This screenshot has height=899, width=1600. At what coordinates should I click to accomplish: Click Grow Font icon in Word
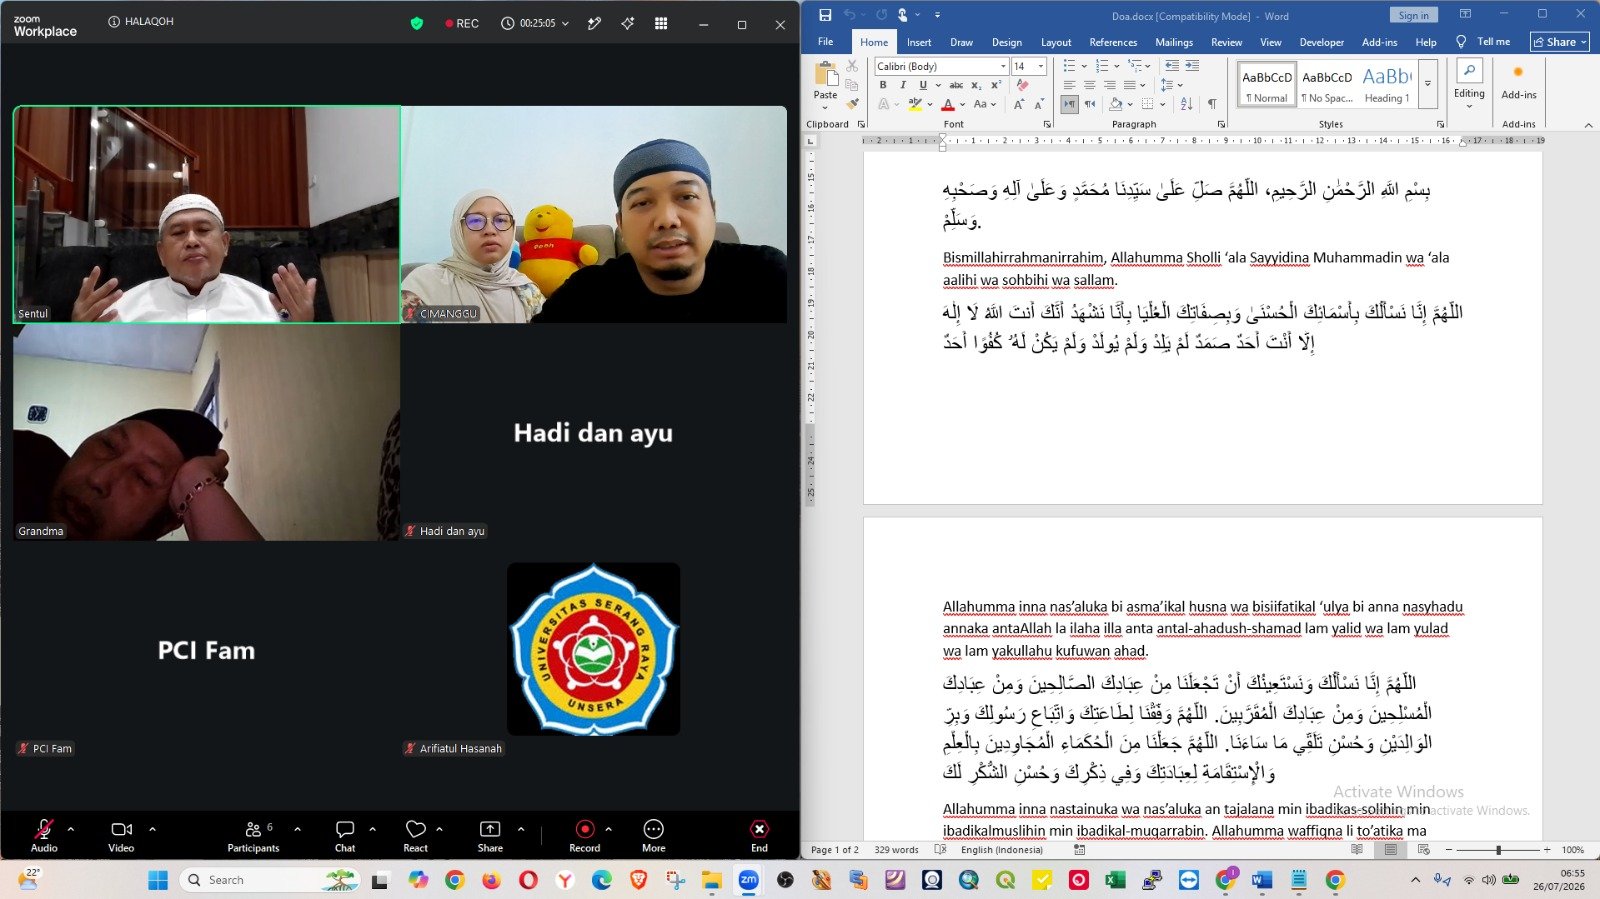pos(1019,104)
